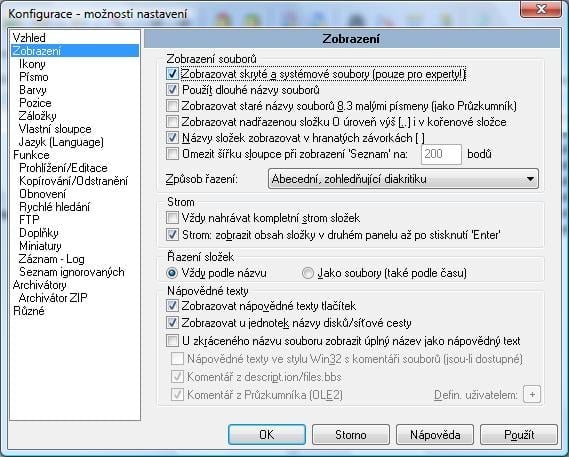
Task: Select 'Záznam - Log' settings page
Action: click(52, 259)
